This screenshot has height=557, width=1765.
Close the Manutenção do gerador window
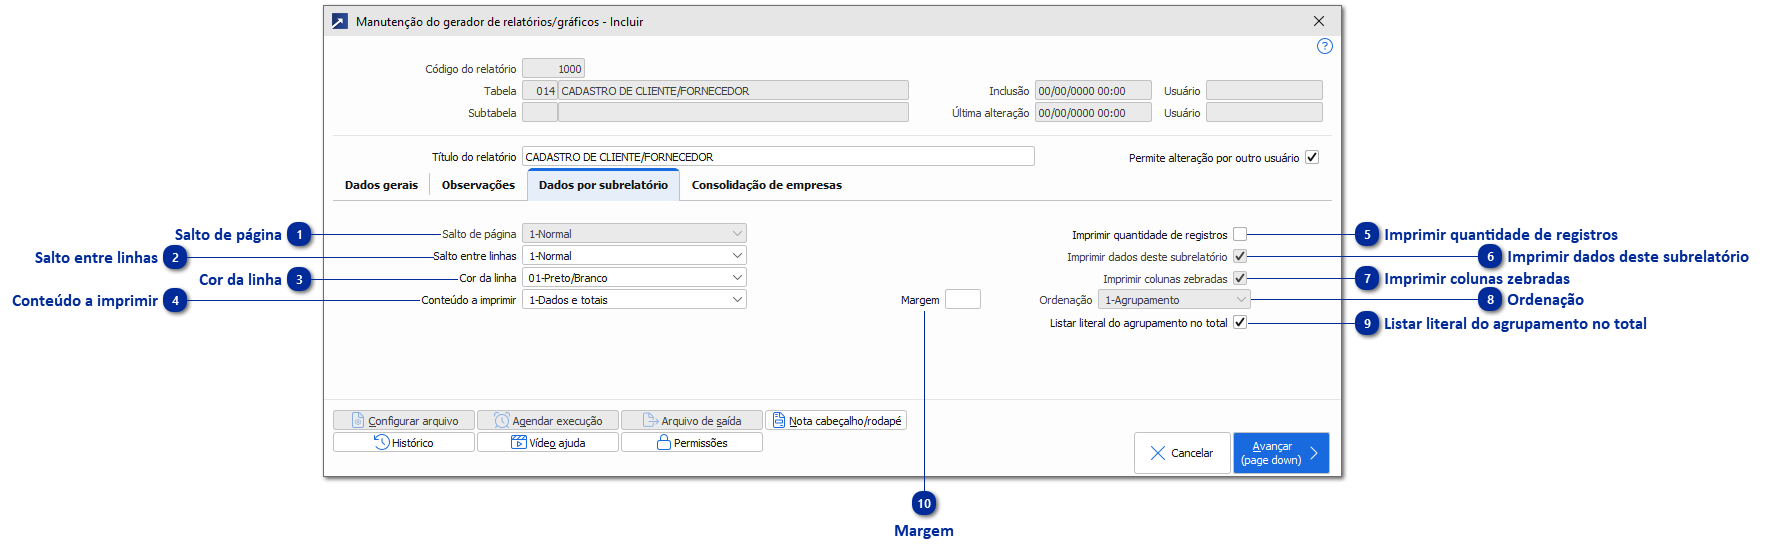1319,21
